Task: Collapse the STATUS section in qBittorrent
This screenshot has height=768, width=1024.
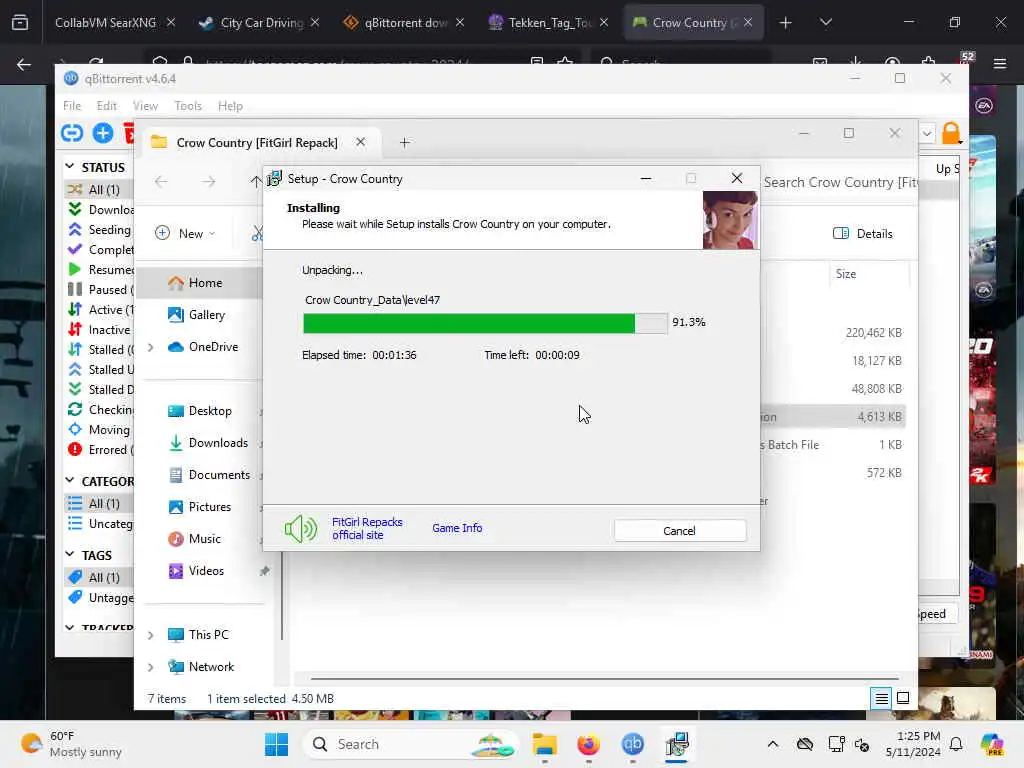Action: click(x=69, y=167)
